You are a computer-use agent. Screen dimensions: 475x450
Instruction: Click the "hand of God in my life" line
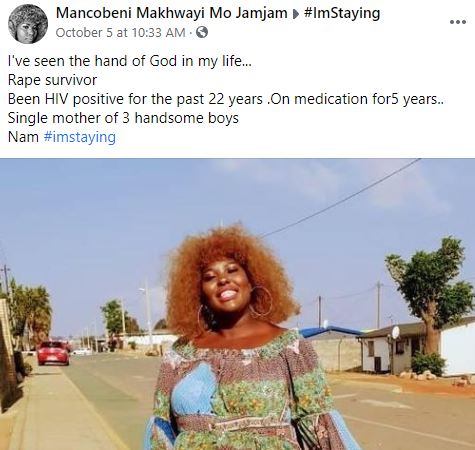129,61
